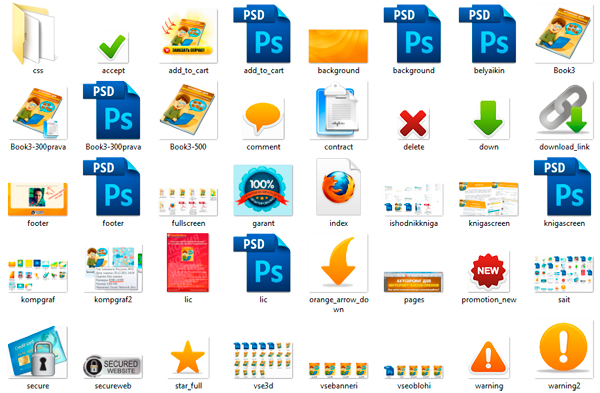Click the download_link chain icon file
Viewport: 600px width, 393px height.
pos(563,110)
